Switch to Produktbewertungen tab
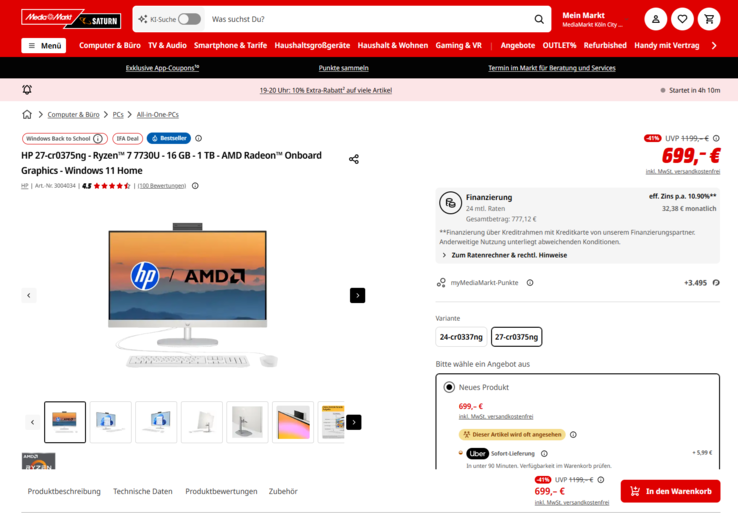The height and width of the screenshot is (513, 738). click(x=221, y=491)
